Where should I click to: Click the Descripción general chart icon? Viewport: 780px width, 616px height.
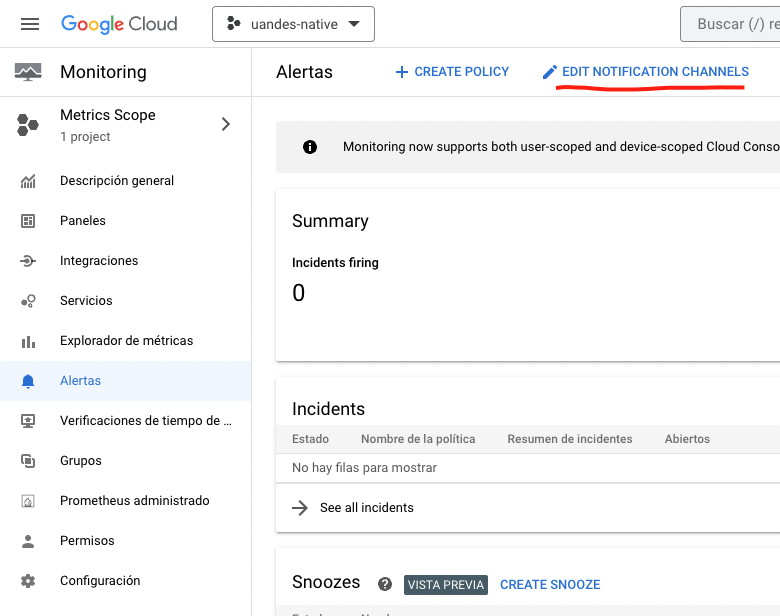pyautogui.click(x=28, y=181)
